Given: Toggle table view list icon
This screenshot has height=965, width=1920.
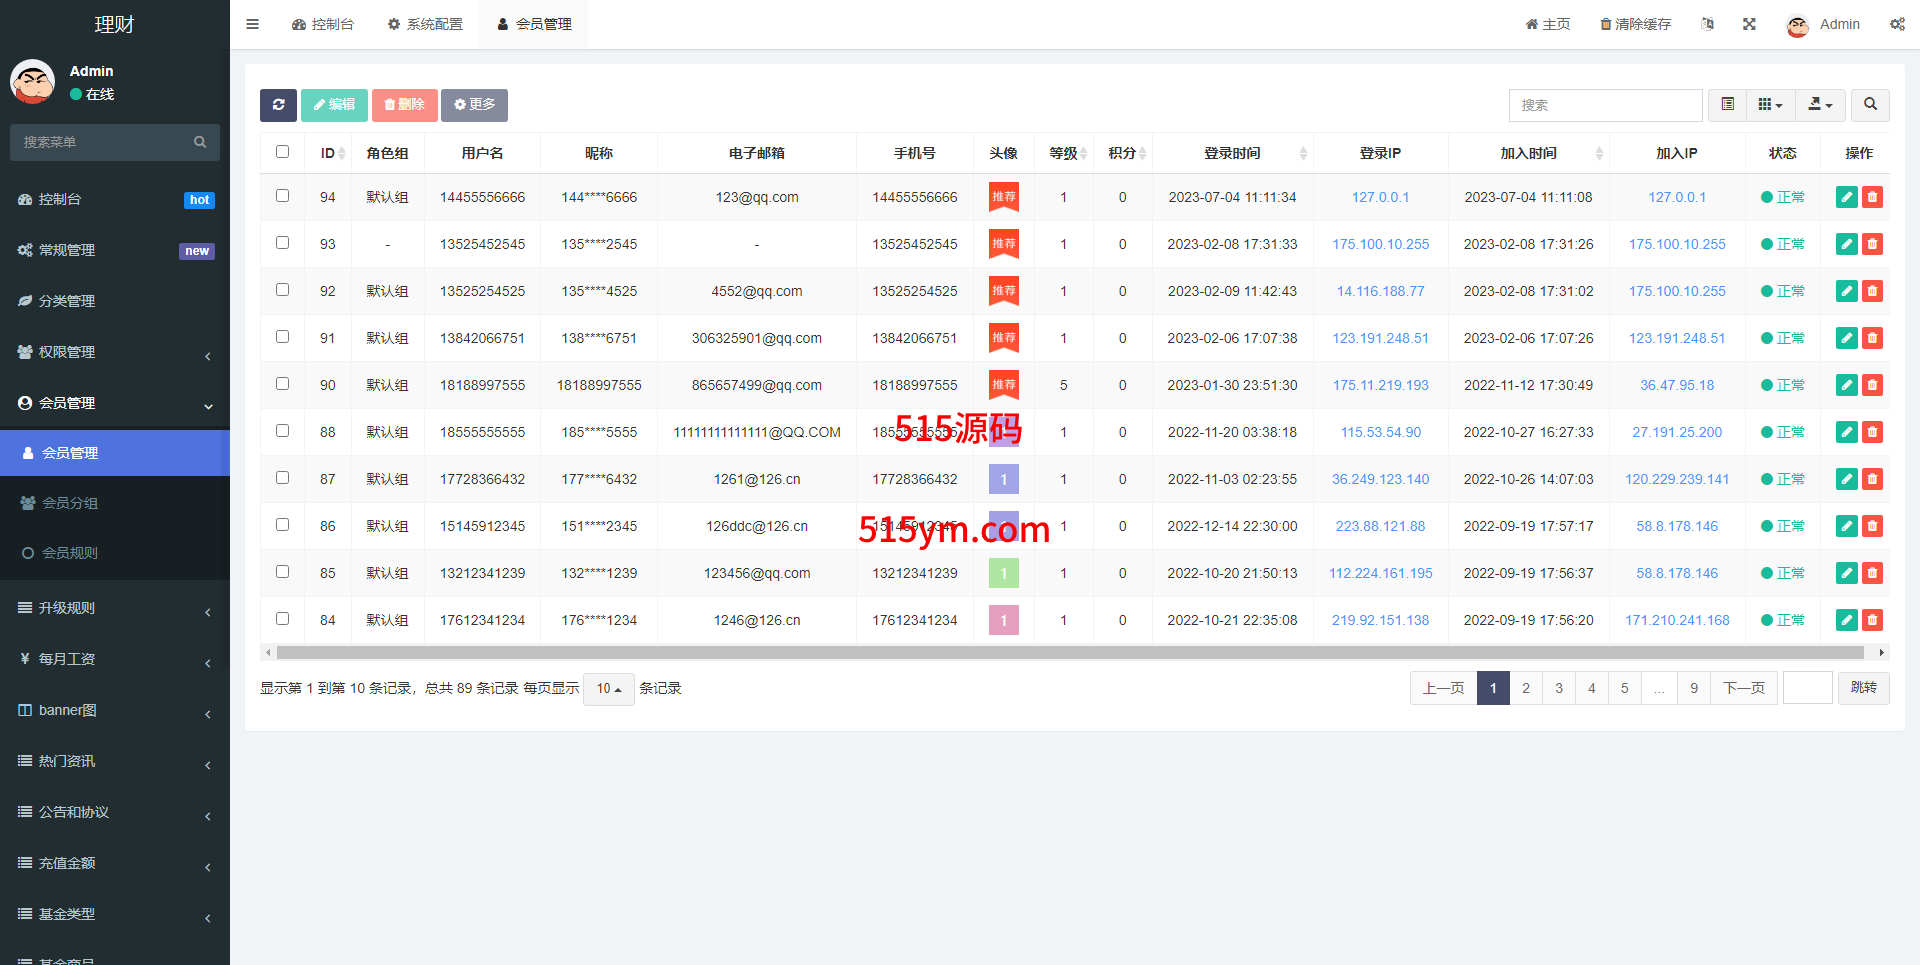Looking at the screenshot, I should pos(1727,105).
